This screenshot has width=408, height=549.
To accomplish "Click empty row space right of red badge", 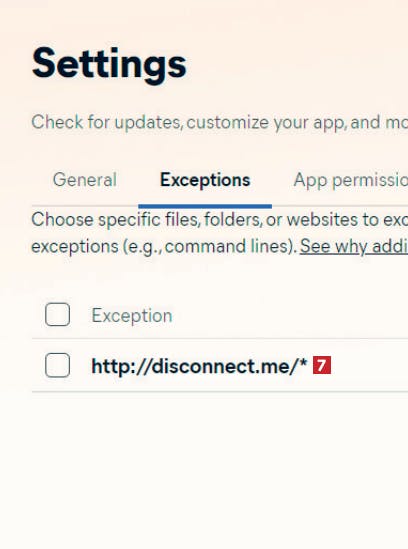I will (369, 365).
